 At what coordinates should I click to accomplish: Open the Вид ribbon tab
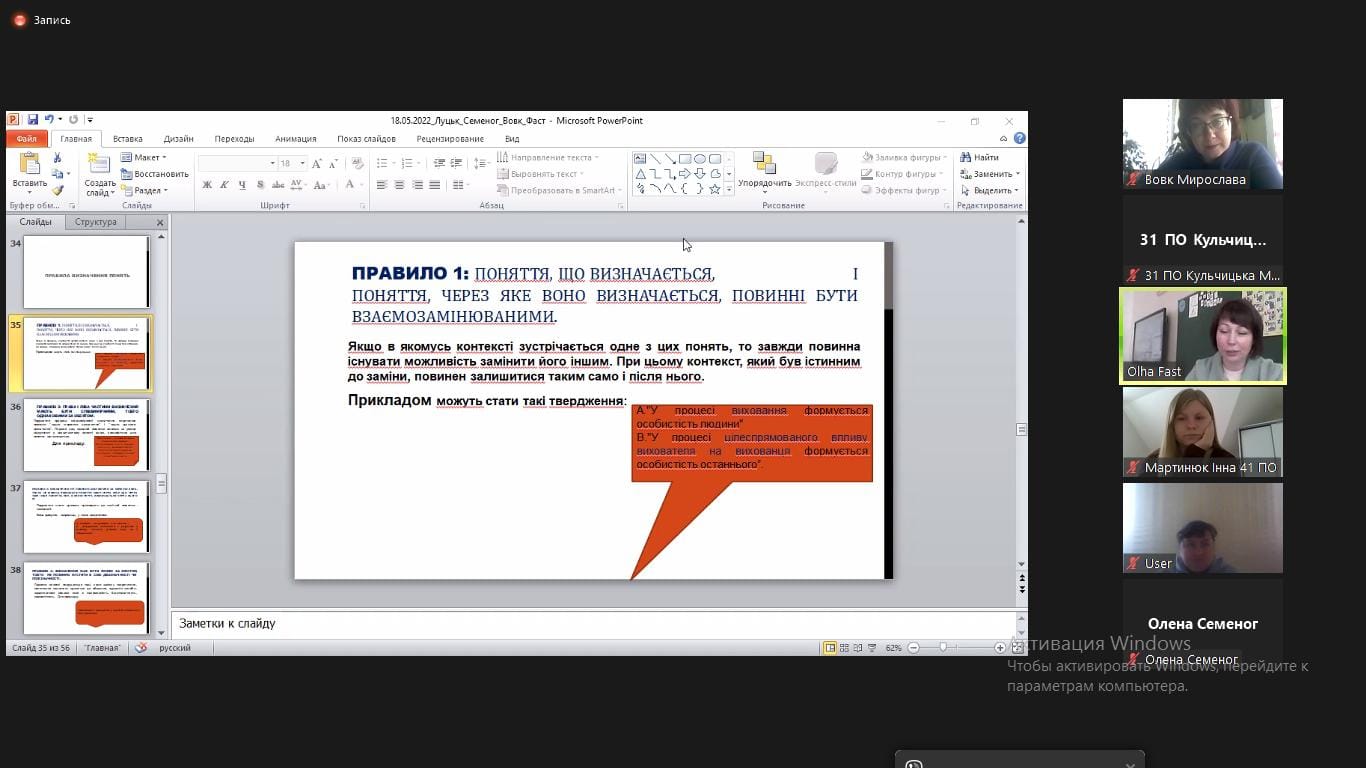[512, 139]
